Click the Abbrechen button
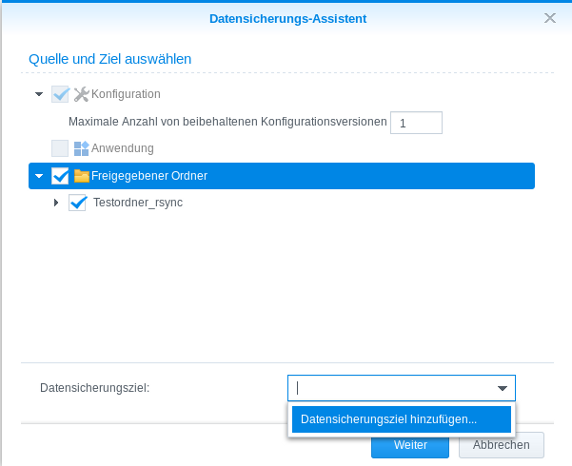This screenshot has height=466, width=572. coord(501,445)
